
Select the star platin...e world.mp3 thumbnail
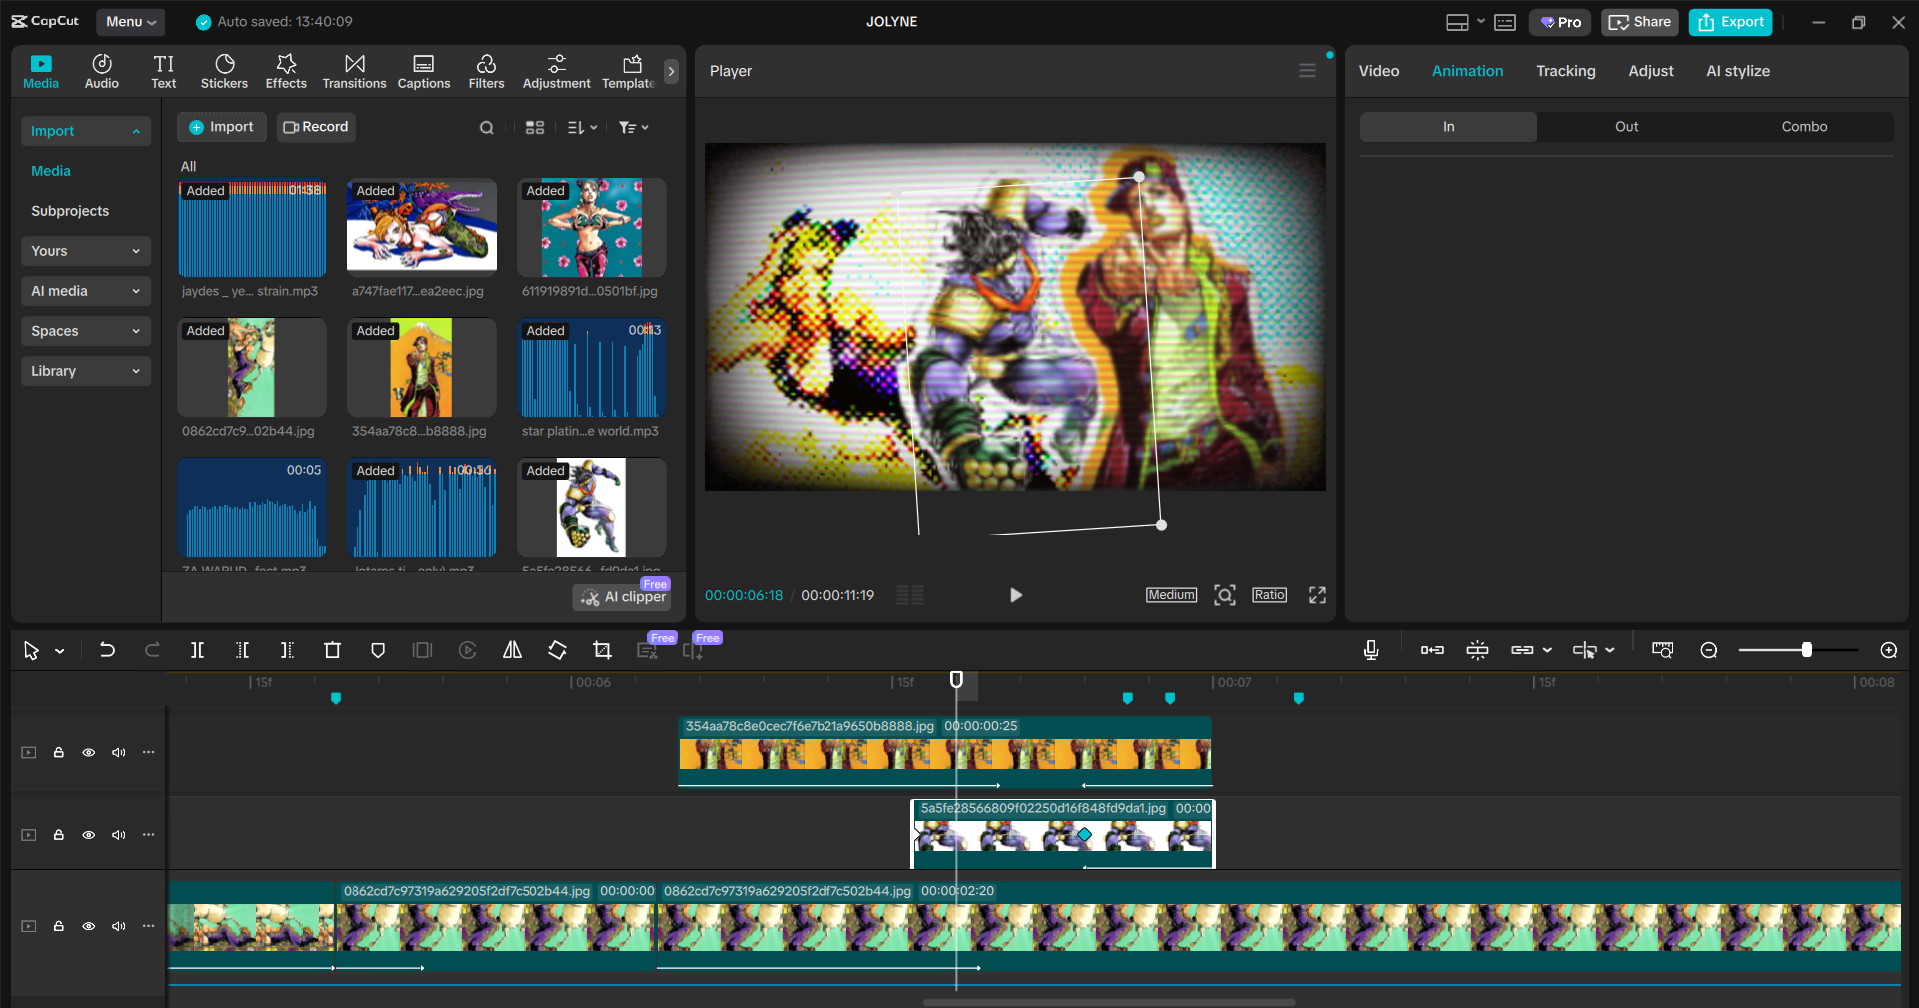pyautogui.click(x=591, y=368)
